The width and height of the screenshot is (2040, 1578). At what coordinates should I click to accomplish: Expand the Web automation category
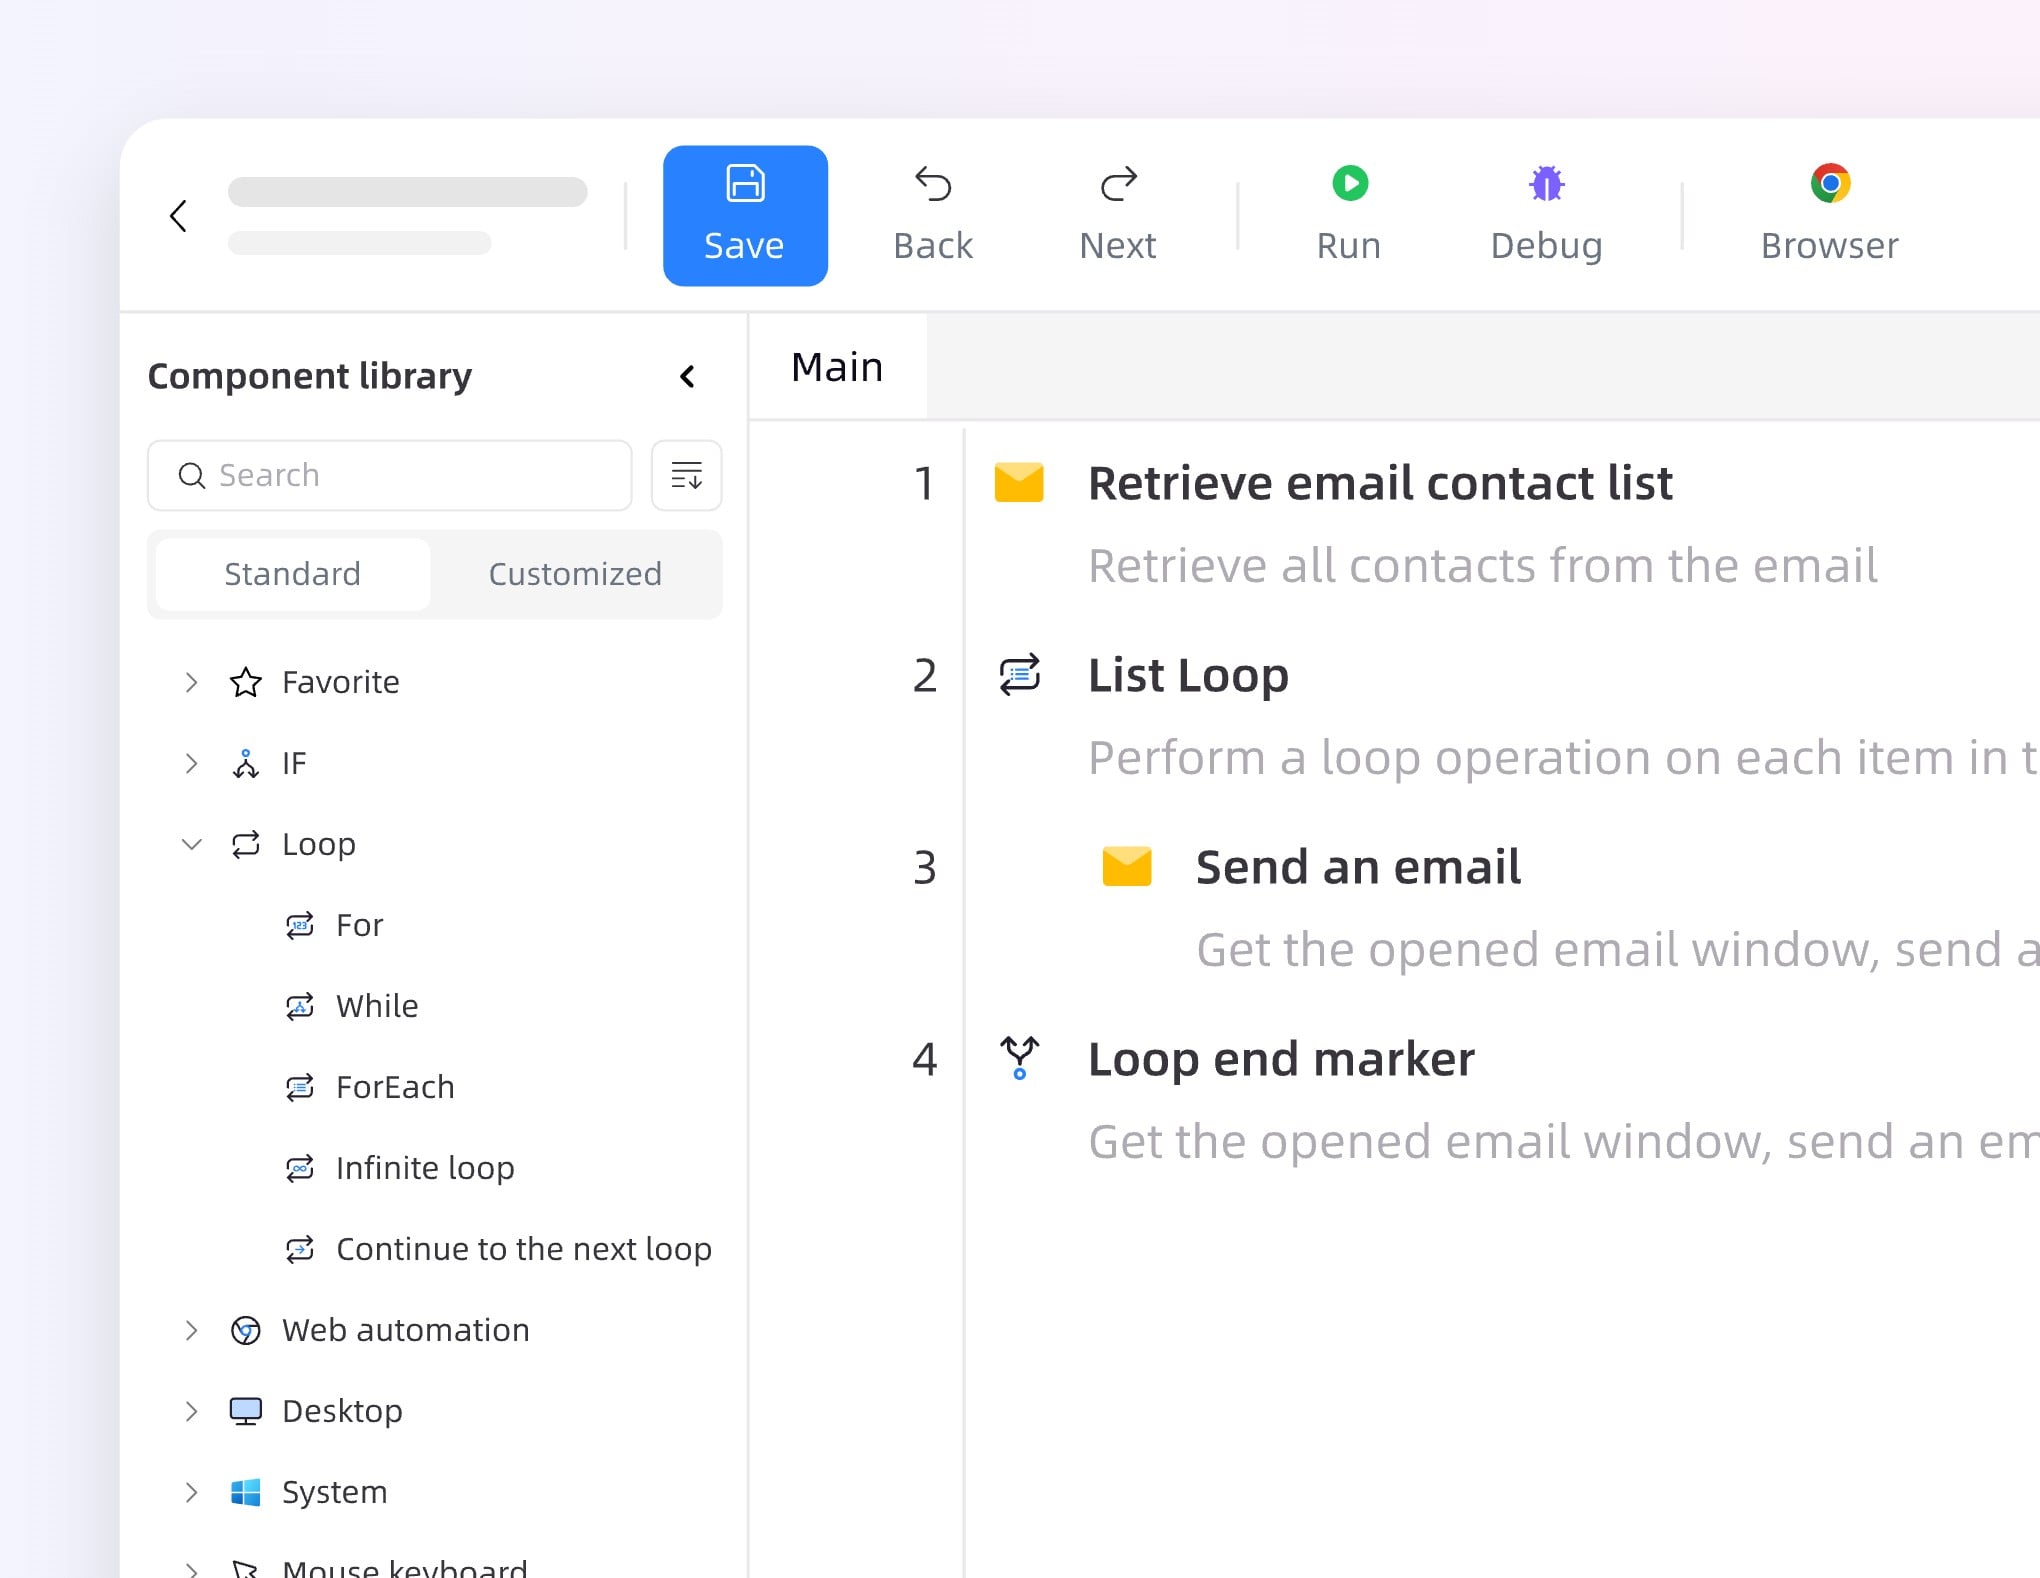(191, 1330)
